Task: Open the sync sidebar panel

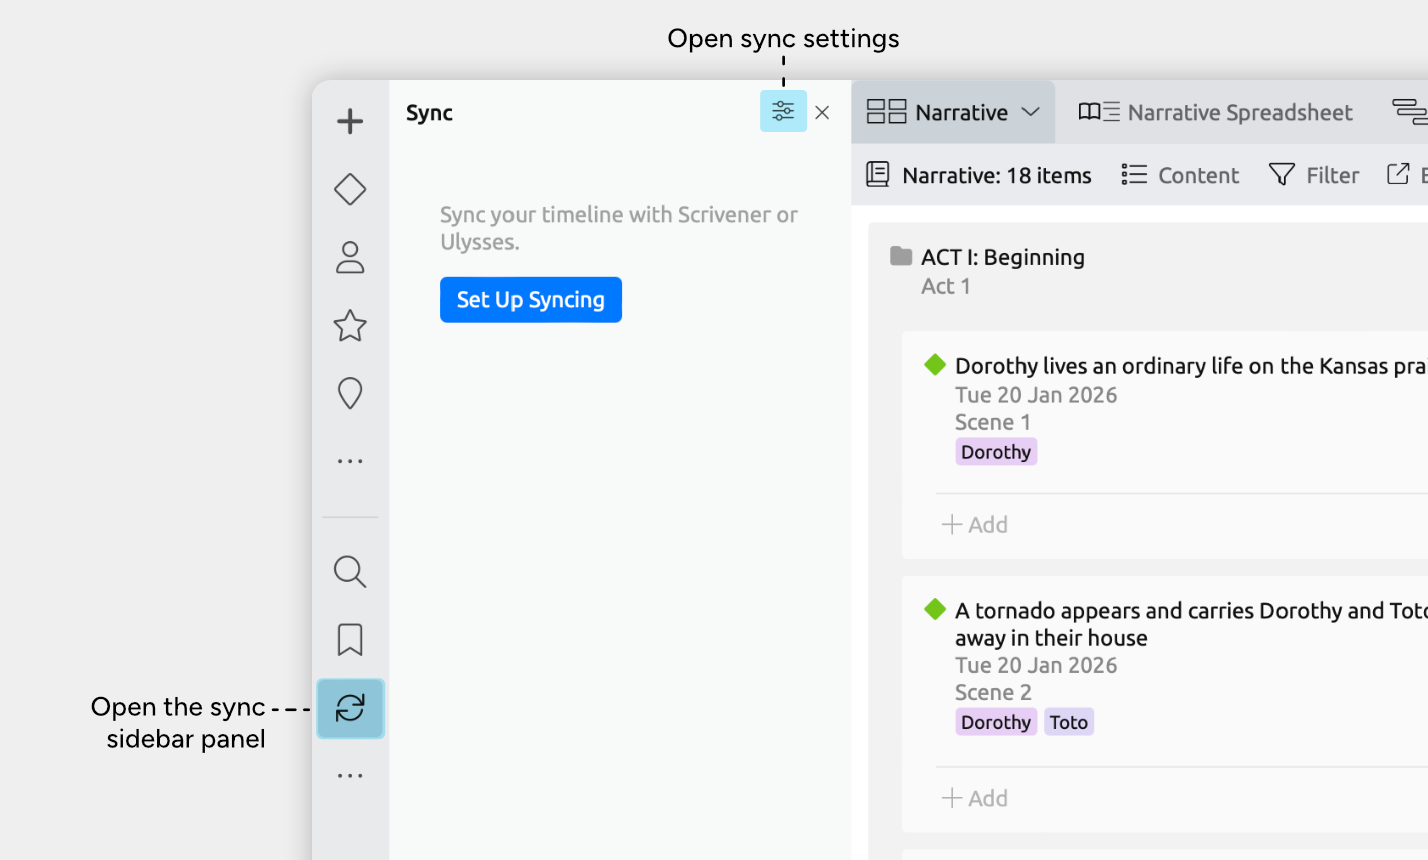Action: pyautogui.click(x=350, y=708)
